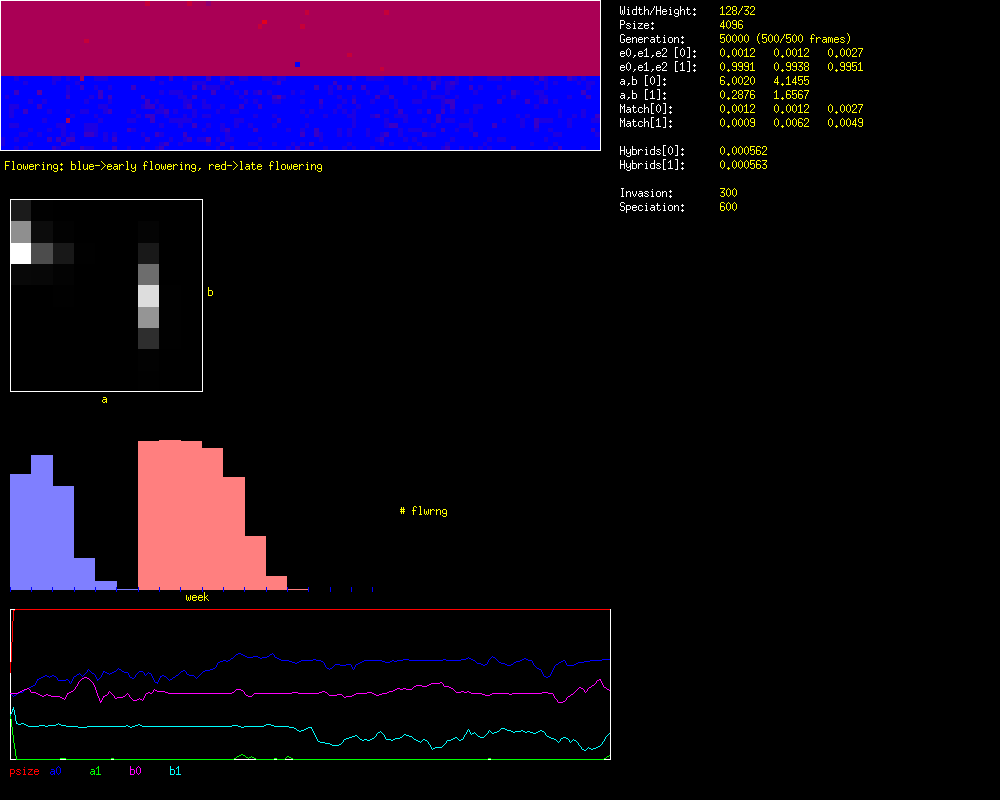The height and width of the screenshot is (800, 1000).
Task: Click the e0,e1,e2 [1] label
Action: [x=658, y=68]
